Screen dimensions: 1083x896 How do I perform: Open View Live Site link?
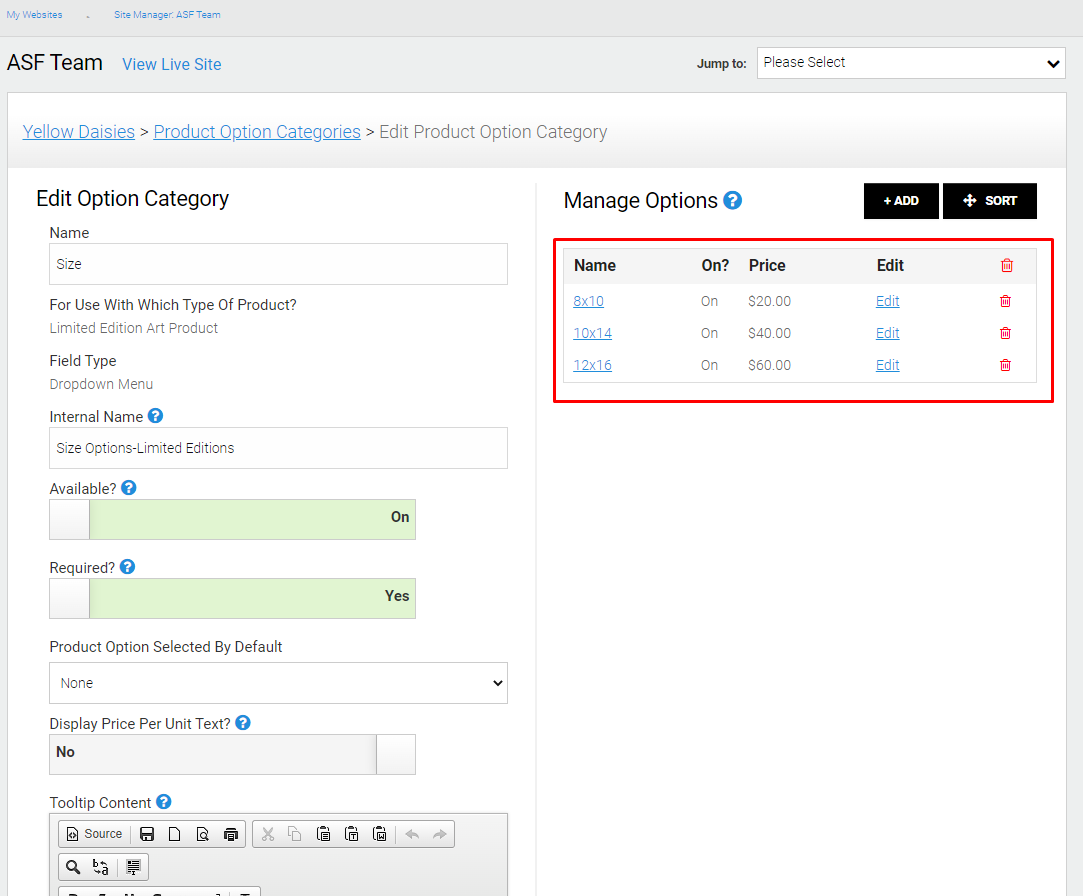[x=171, y=64]
